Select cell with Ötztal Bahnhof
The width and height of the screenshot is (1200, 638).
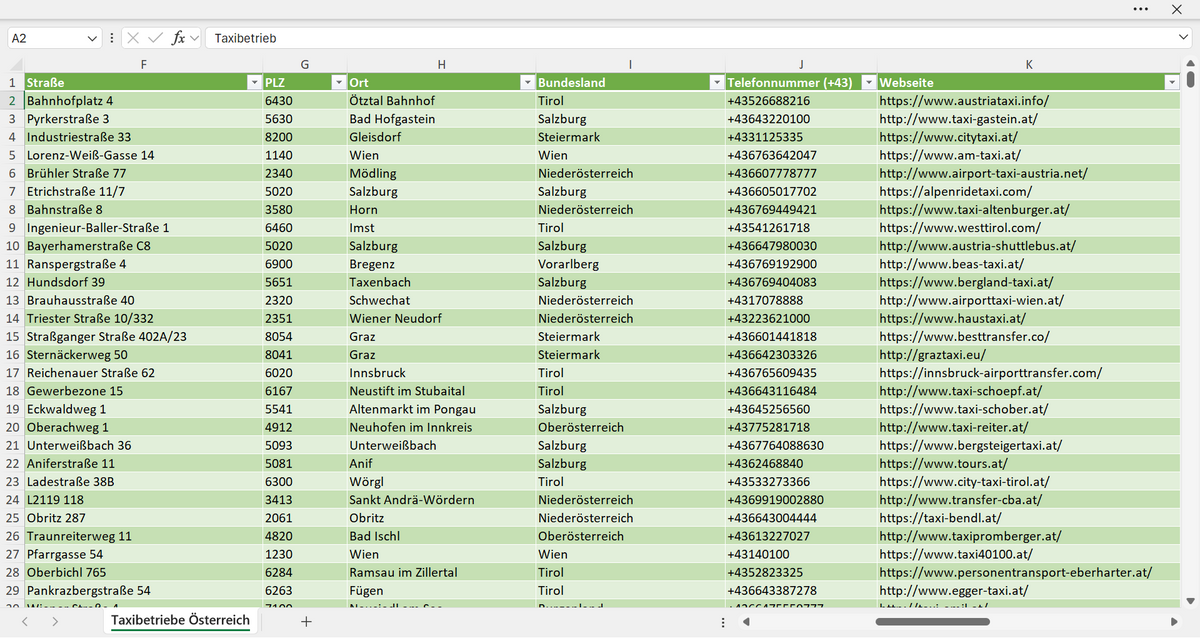coord(441,100)
